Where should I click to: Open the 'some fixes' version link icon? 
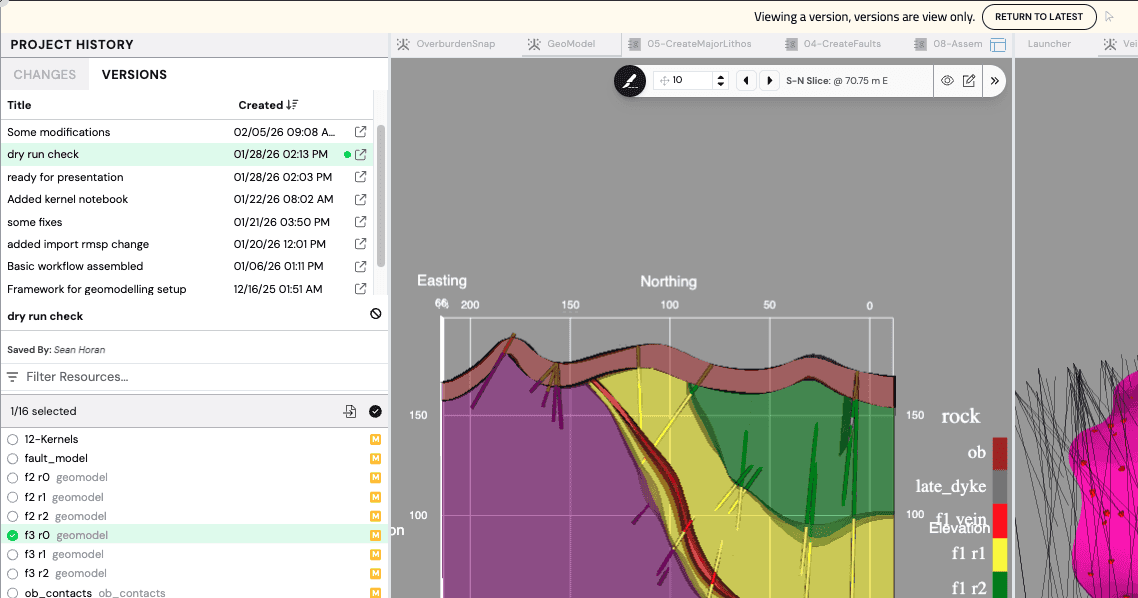tap(360, 222)
